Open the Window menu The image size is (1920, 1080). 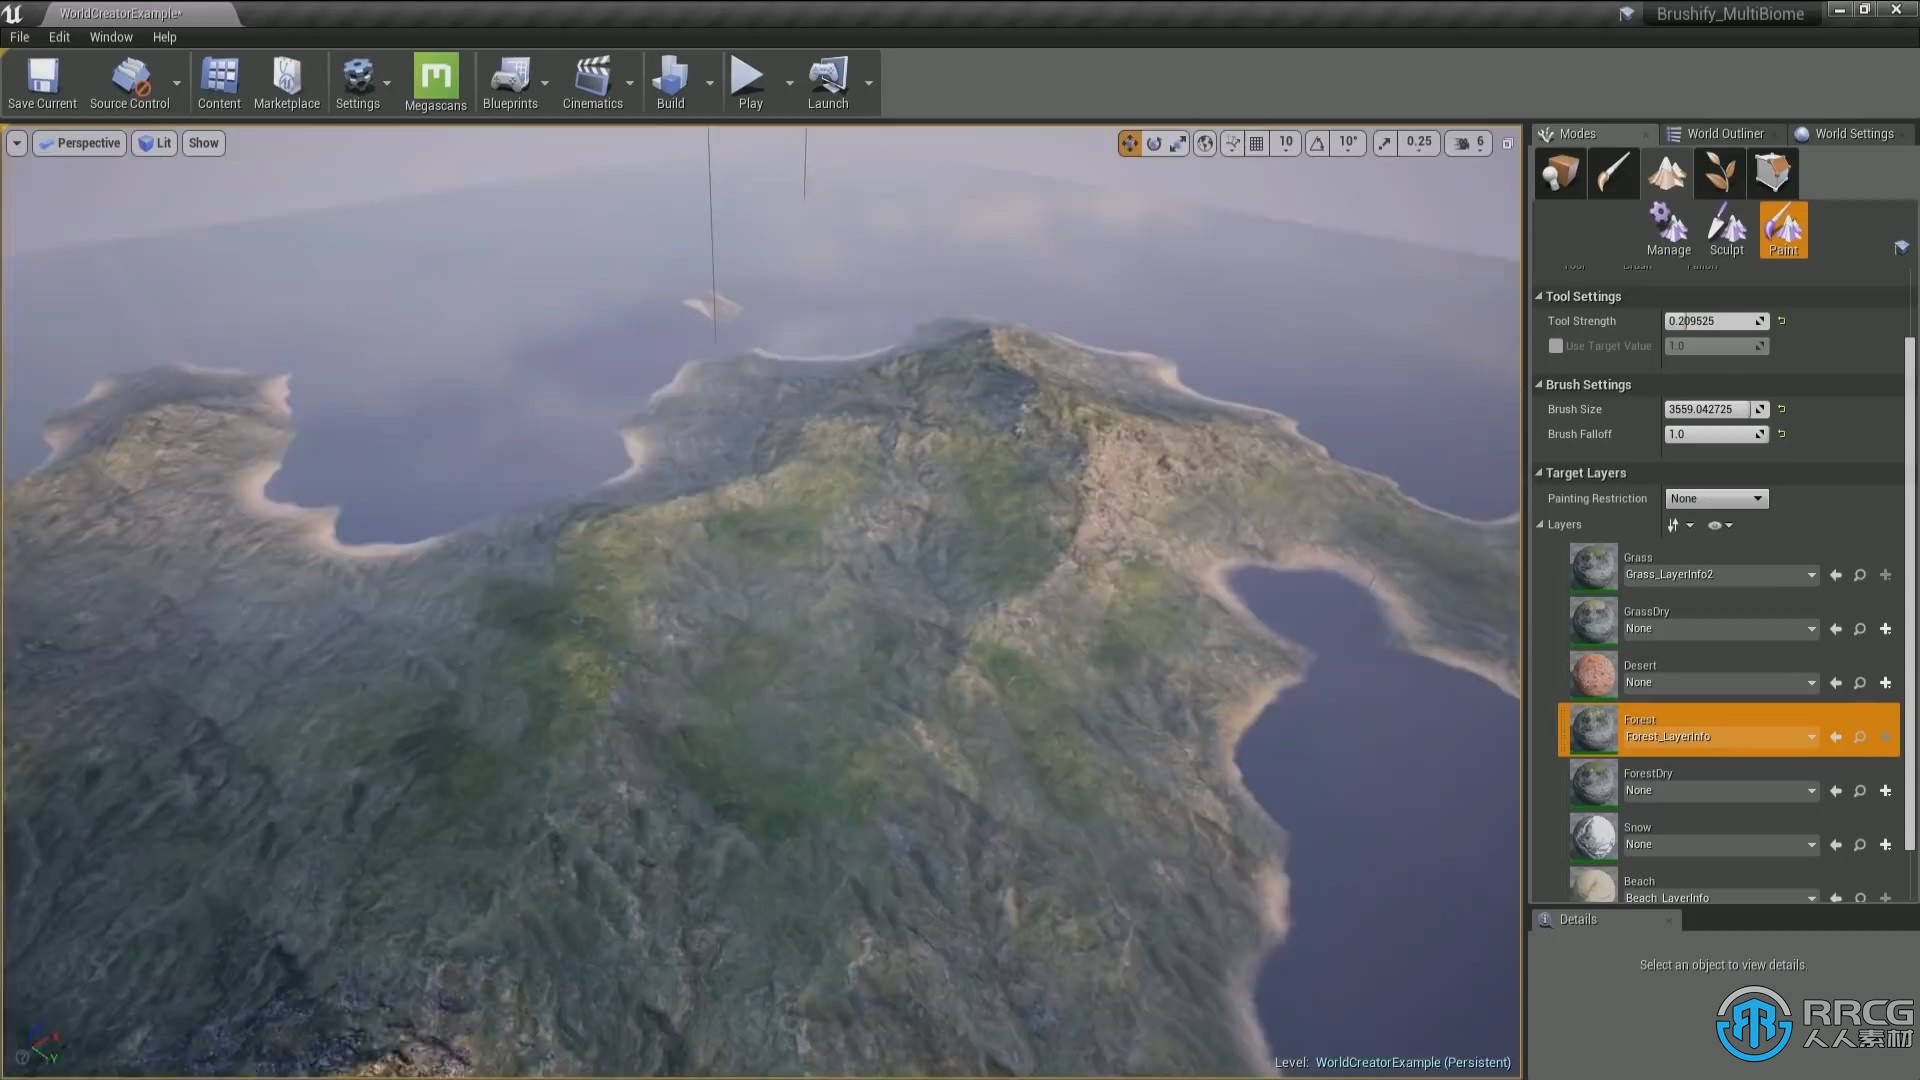[108, 36]
